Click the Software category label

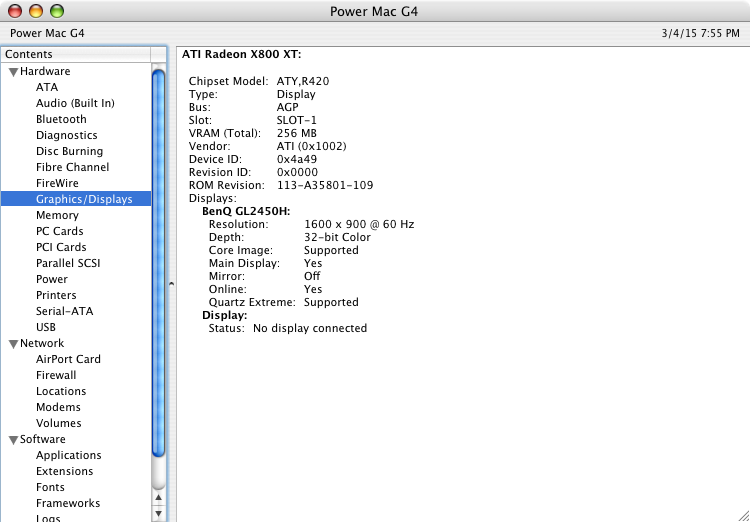[x=43, y=439]
